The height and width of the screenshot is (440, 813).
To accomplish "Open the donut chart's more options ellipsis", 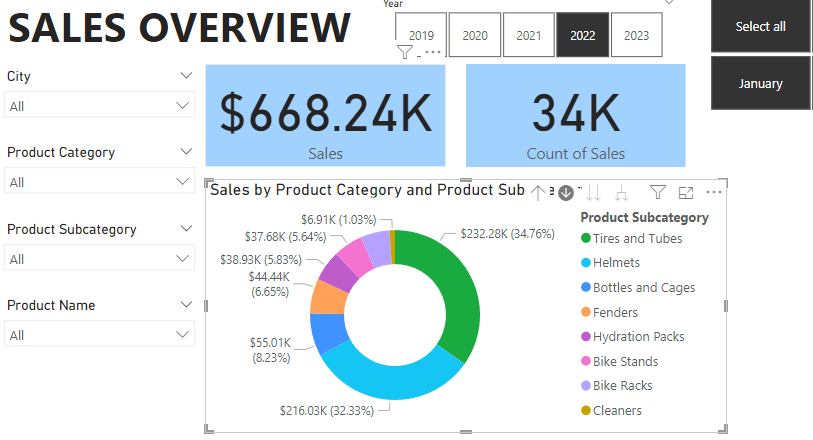I will (714, 192).
